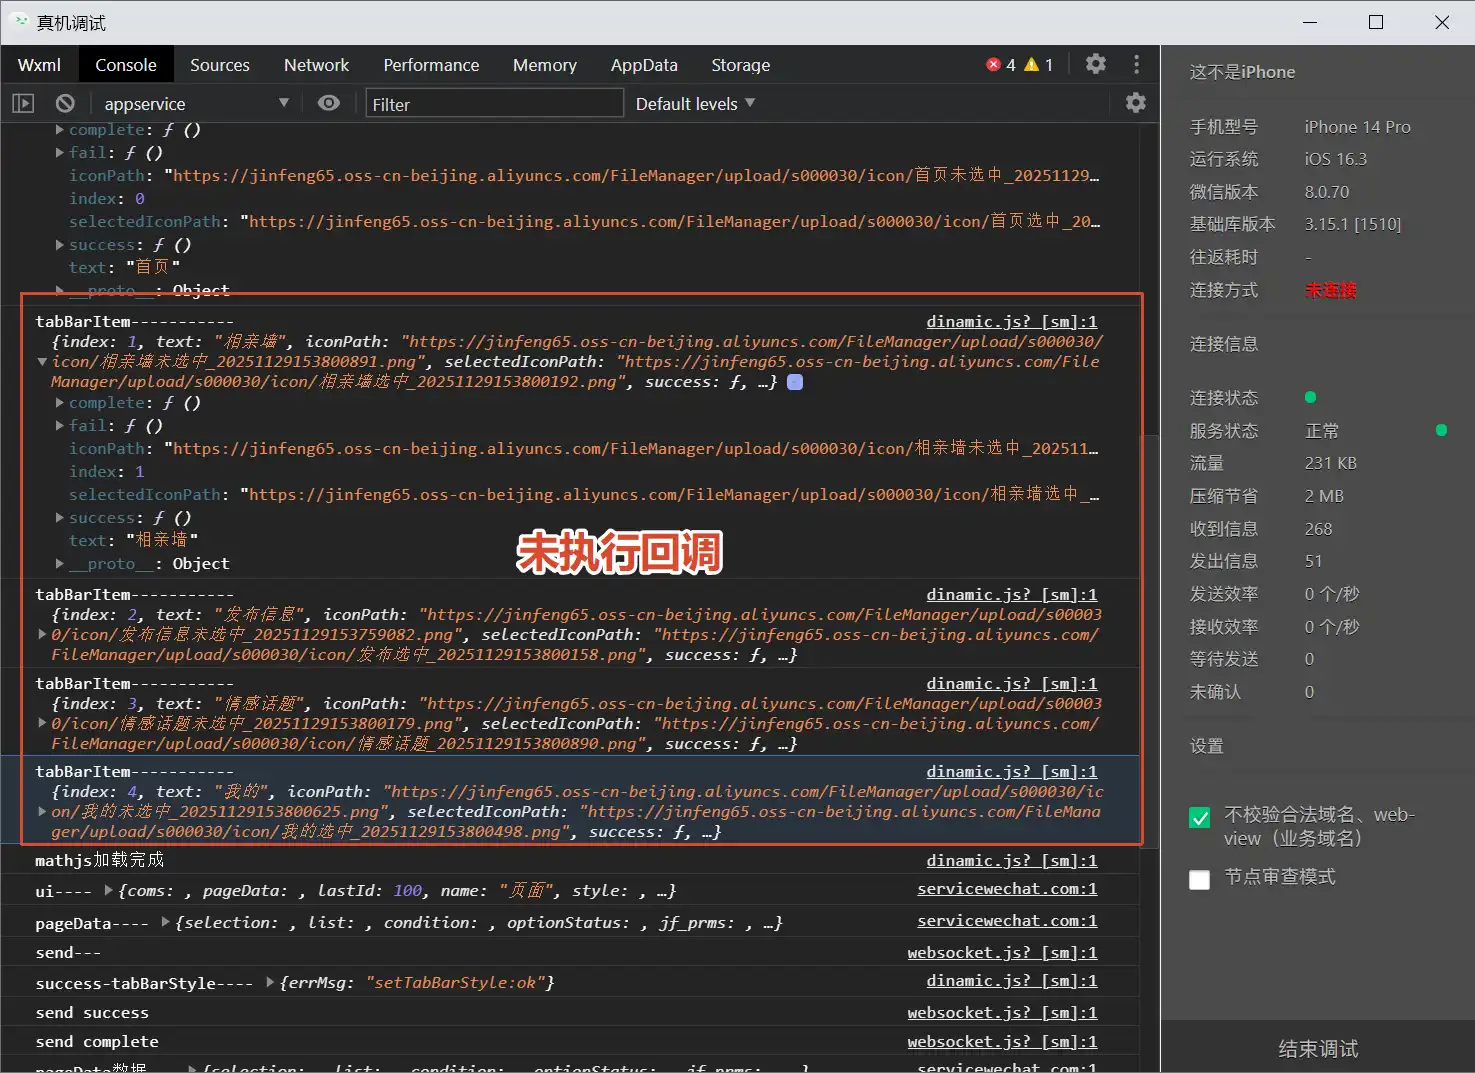This screenshot has height=1073, width=1475.
Task: Collapse the expanded index 1 tabBarItem object
Action: [42, 362]
